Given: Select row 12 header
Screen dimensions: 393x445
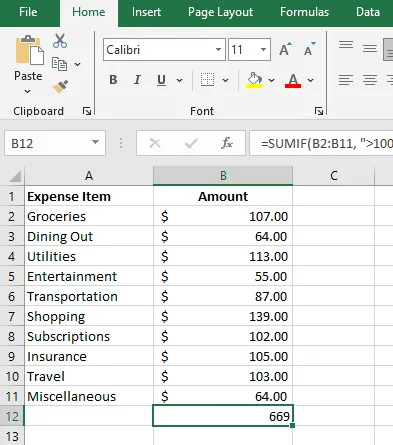Looking at the screenshot, I should coord(12,416).
